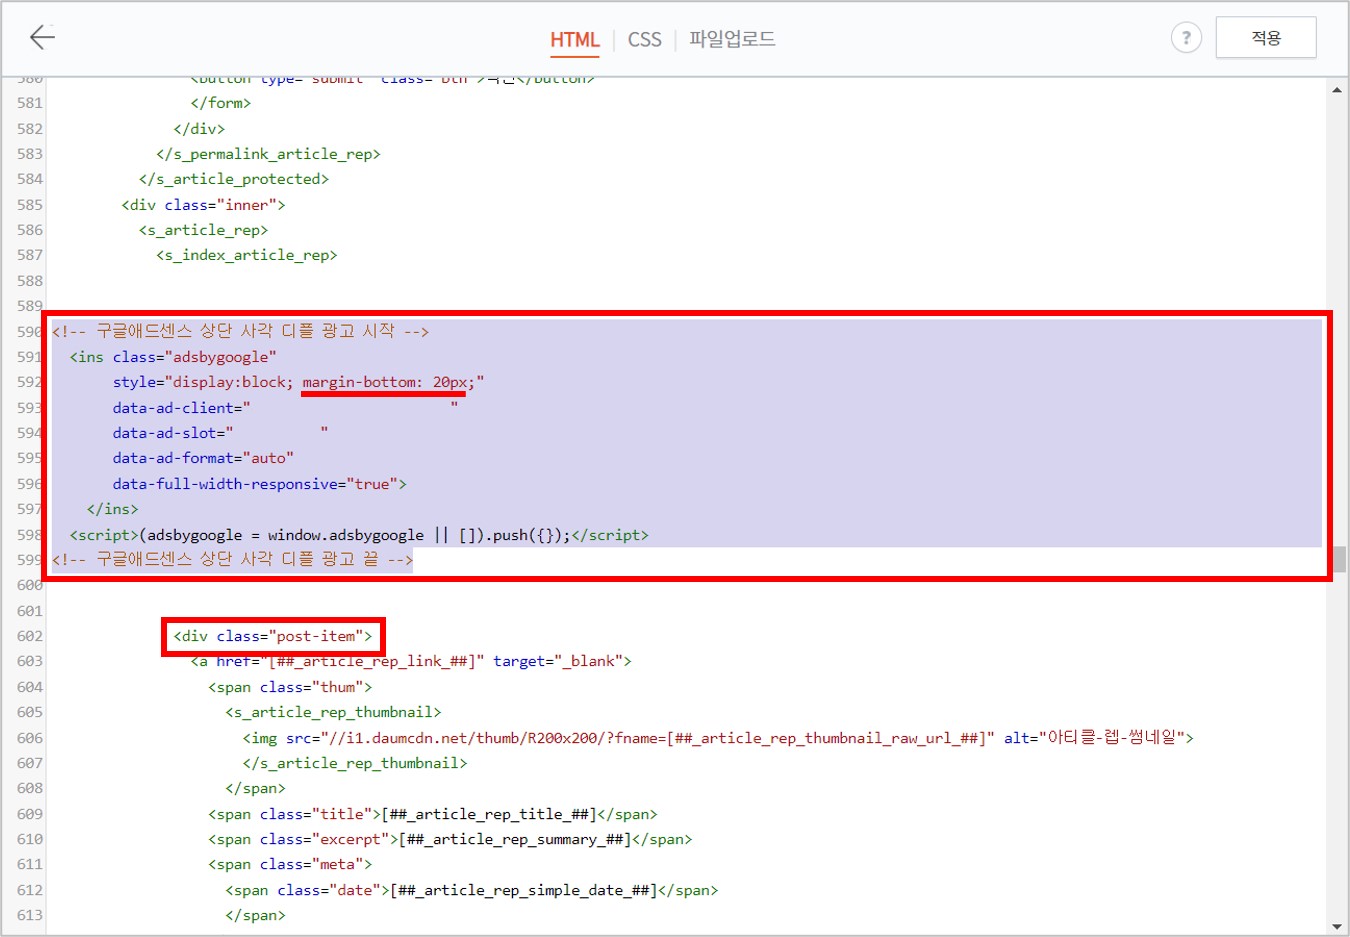Click the scrollbar down arrow
Viewport: 1350px width, 937px height.
[x=1337, y=927]
